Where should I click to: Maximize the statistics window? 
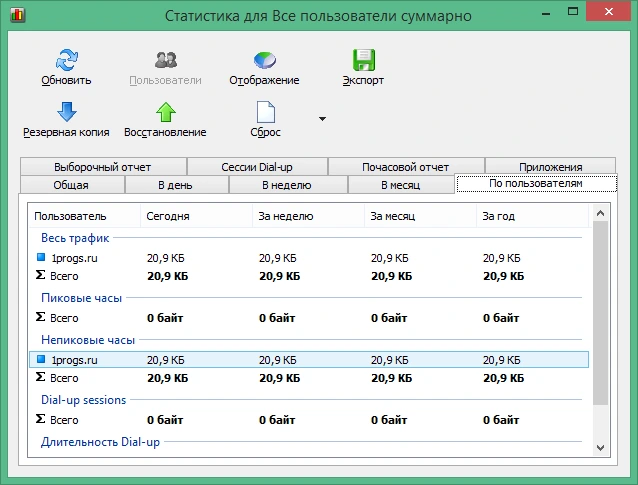pyautogui.click(x=573, y=12)
